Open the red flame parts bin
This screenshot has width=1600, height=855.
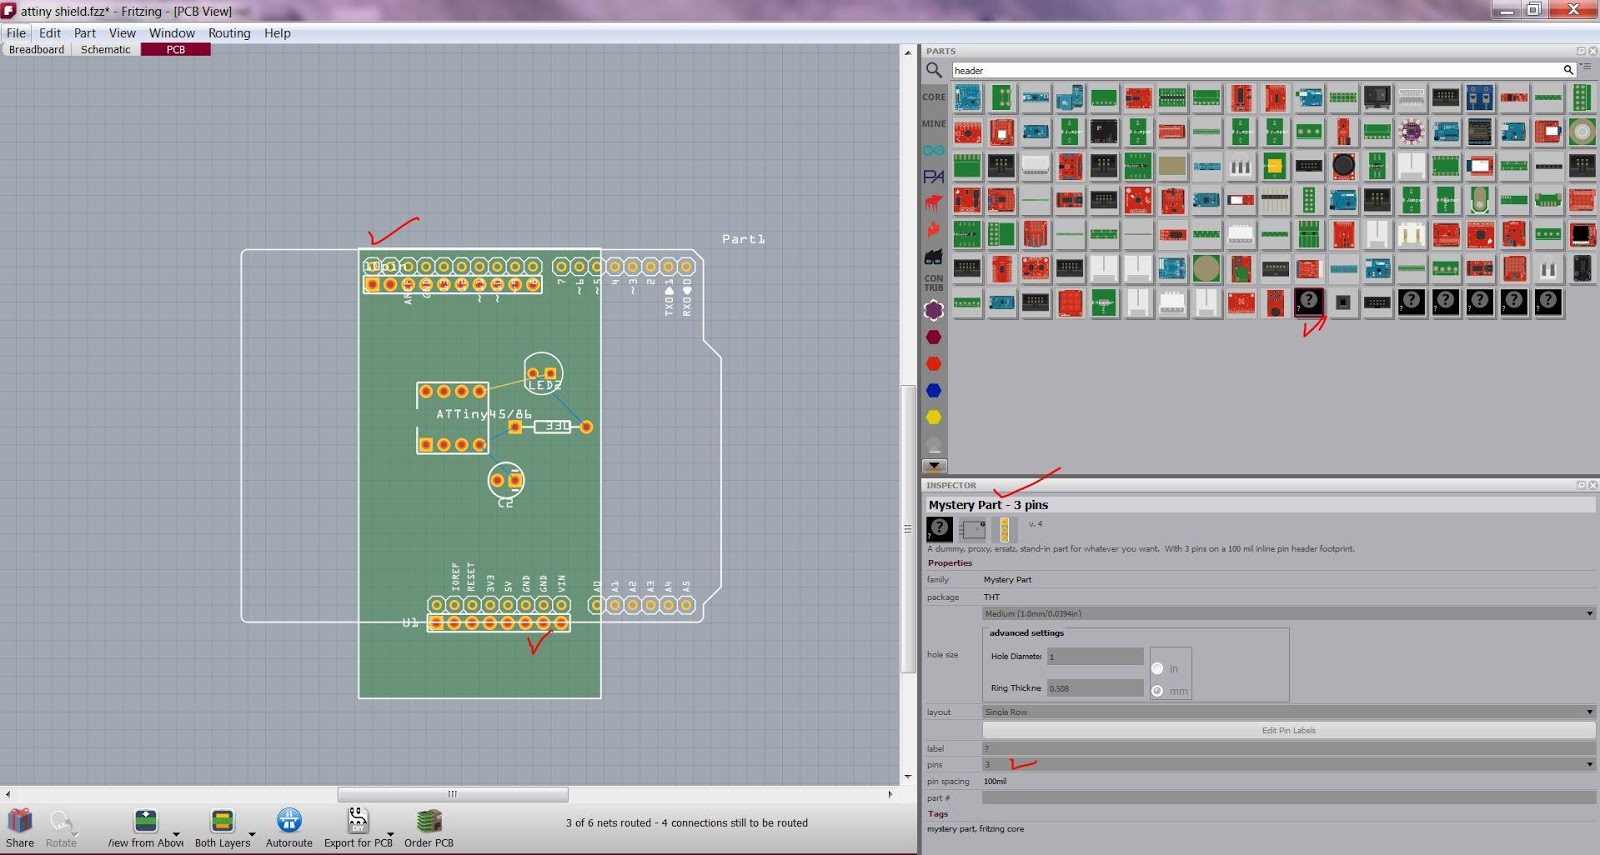click(933, 230)
